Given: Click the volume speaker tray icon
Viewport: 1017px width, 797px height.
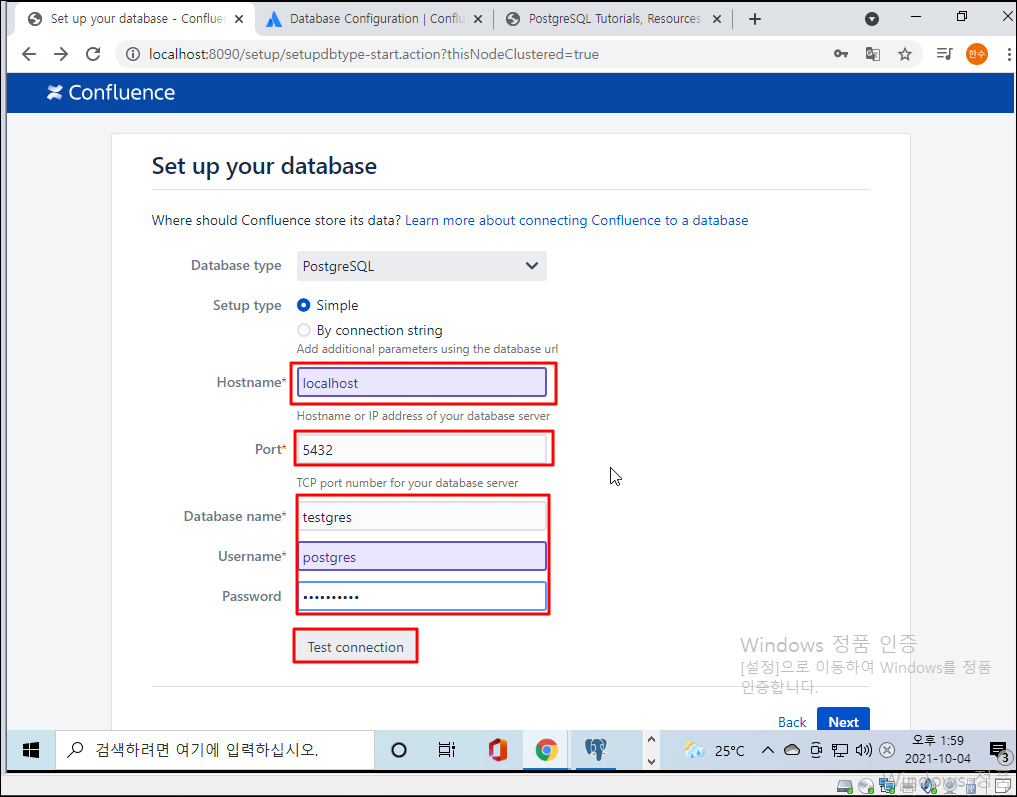Looking at the screenshot, I should 863,750.
